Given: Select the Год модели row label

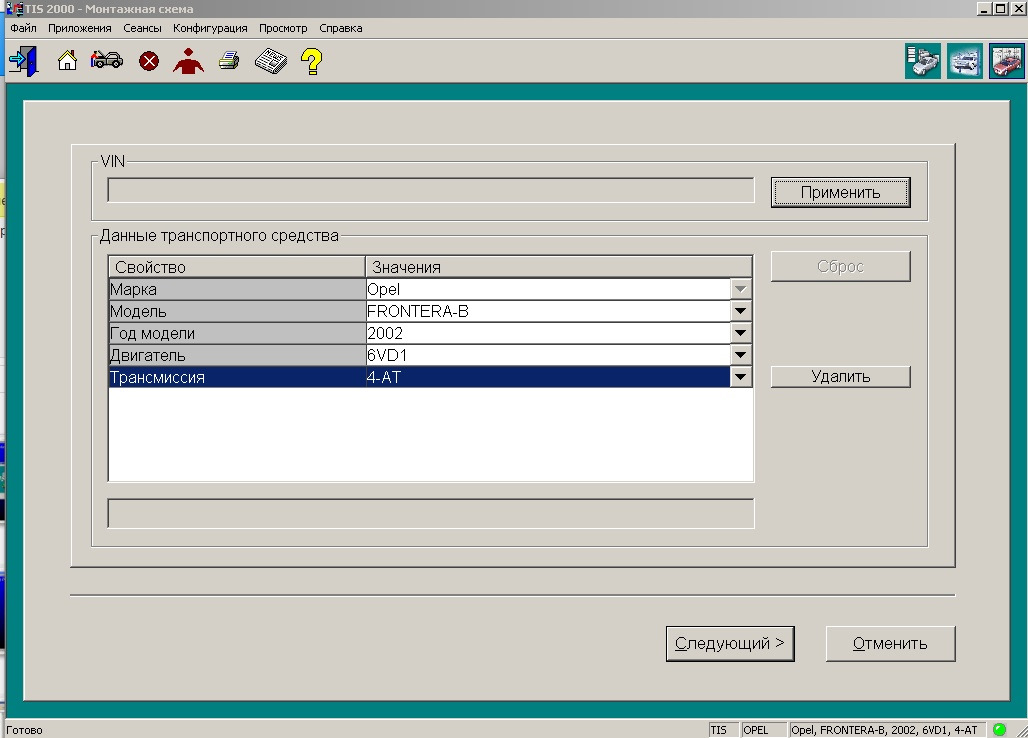Looking at the screenshot, I should coord(237,333).
